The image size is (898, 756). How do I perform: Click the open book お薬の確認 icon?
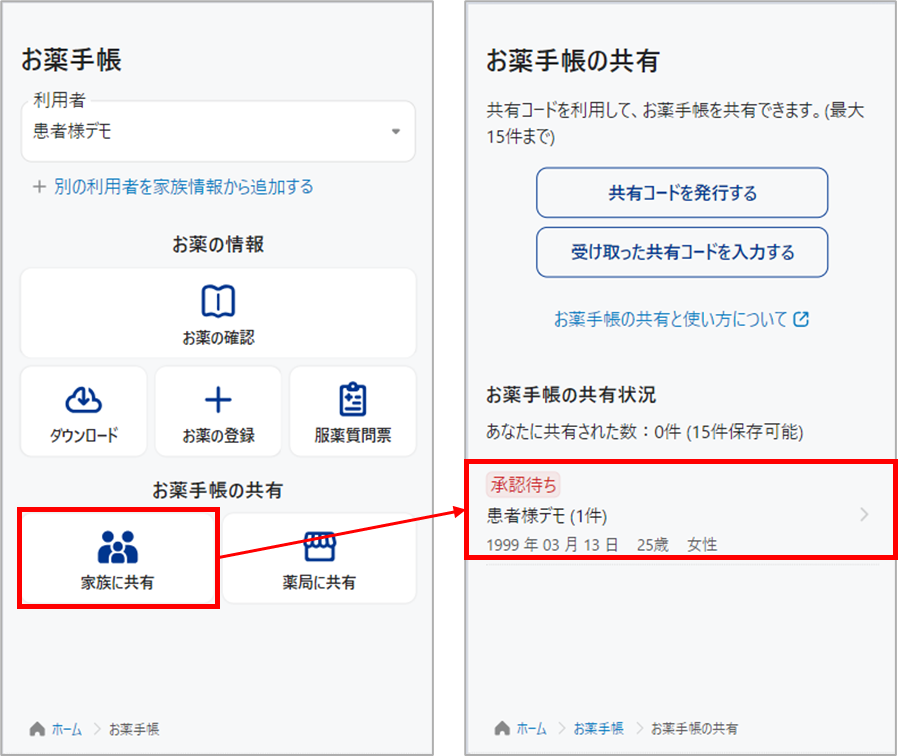[x=218, y=301]
